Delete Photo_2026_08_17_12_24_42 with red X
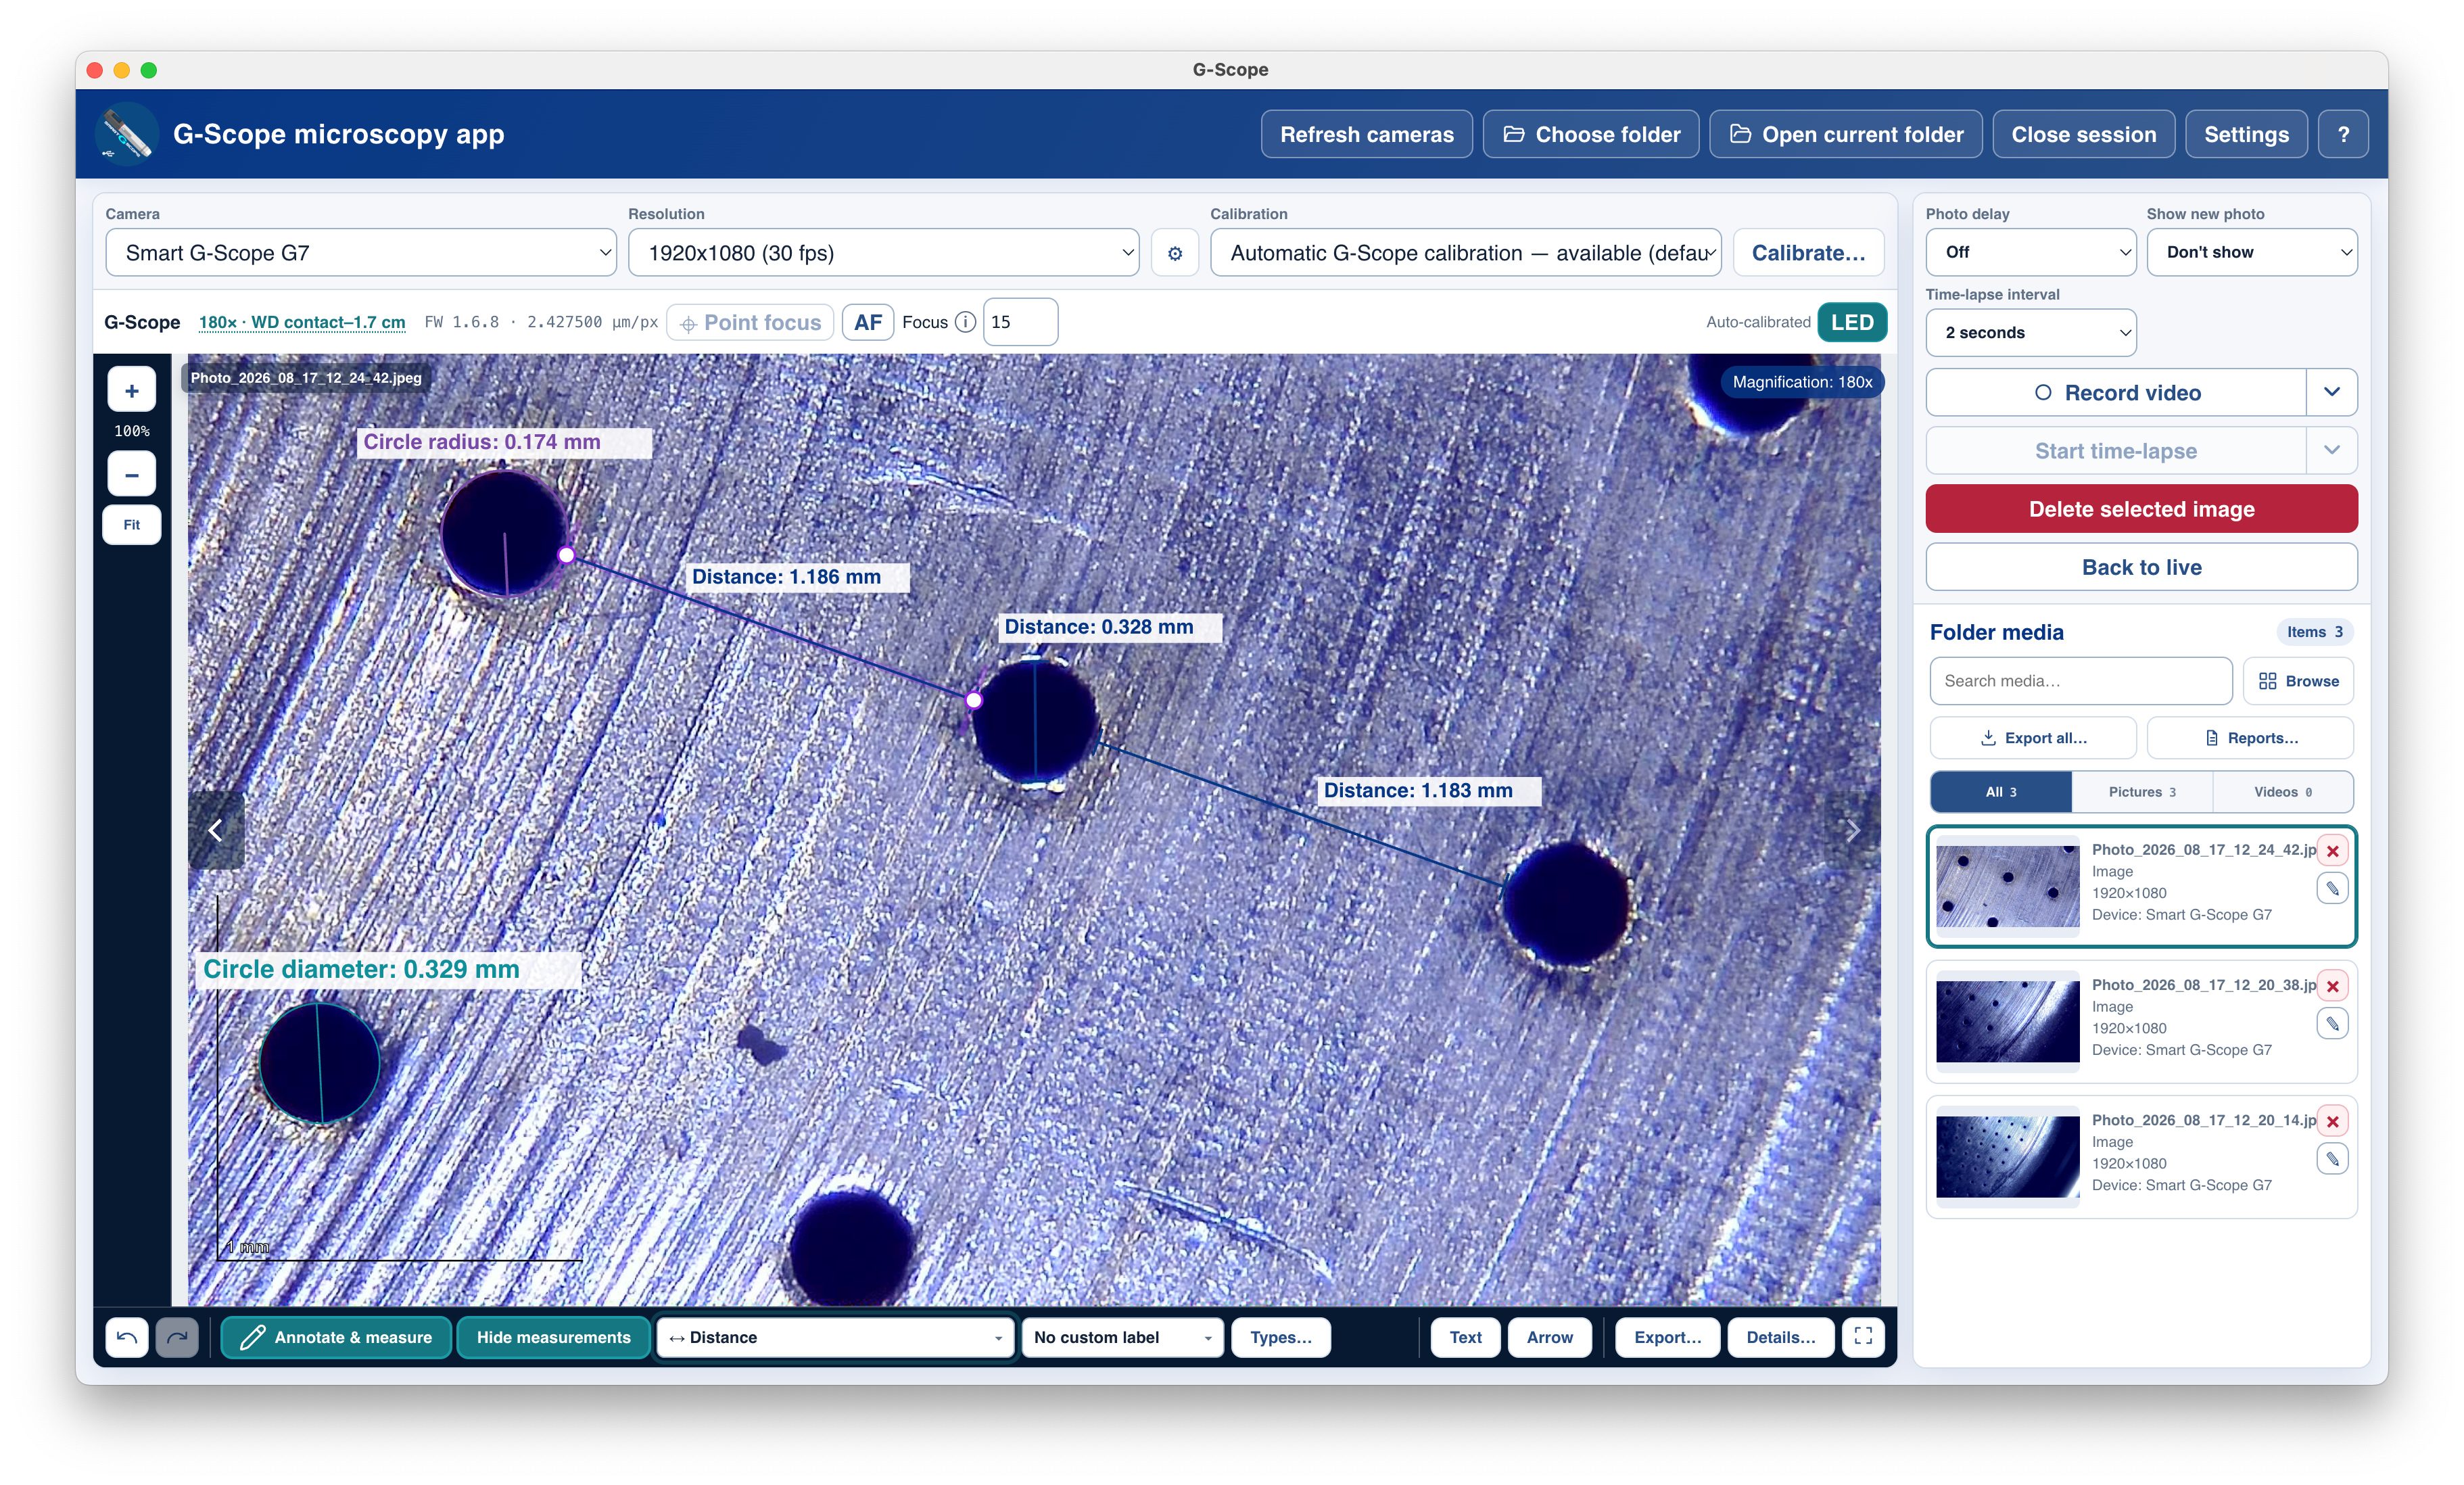 point(2333,851)
